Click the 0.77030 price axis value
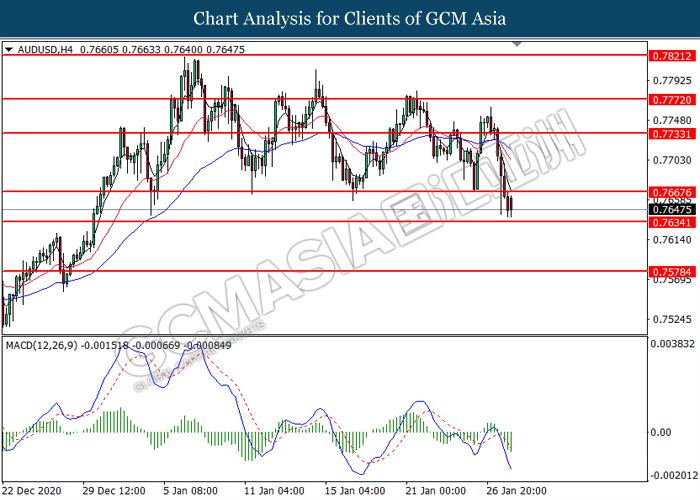This screenshot has width=700, height=500. [672, 160]
